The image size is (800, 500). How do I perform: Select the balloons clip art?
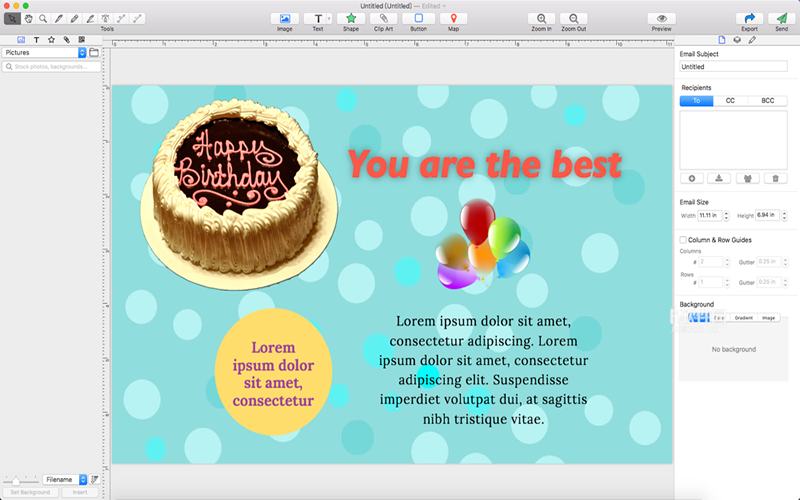click(483, 244)
